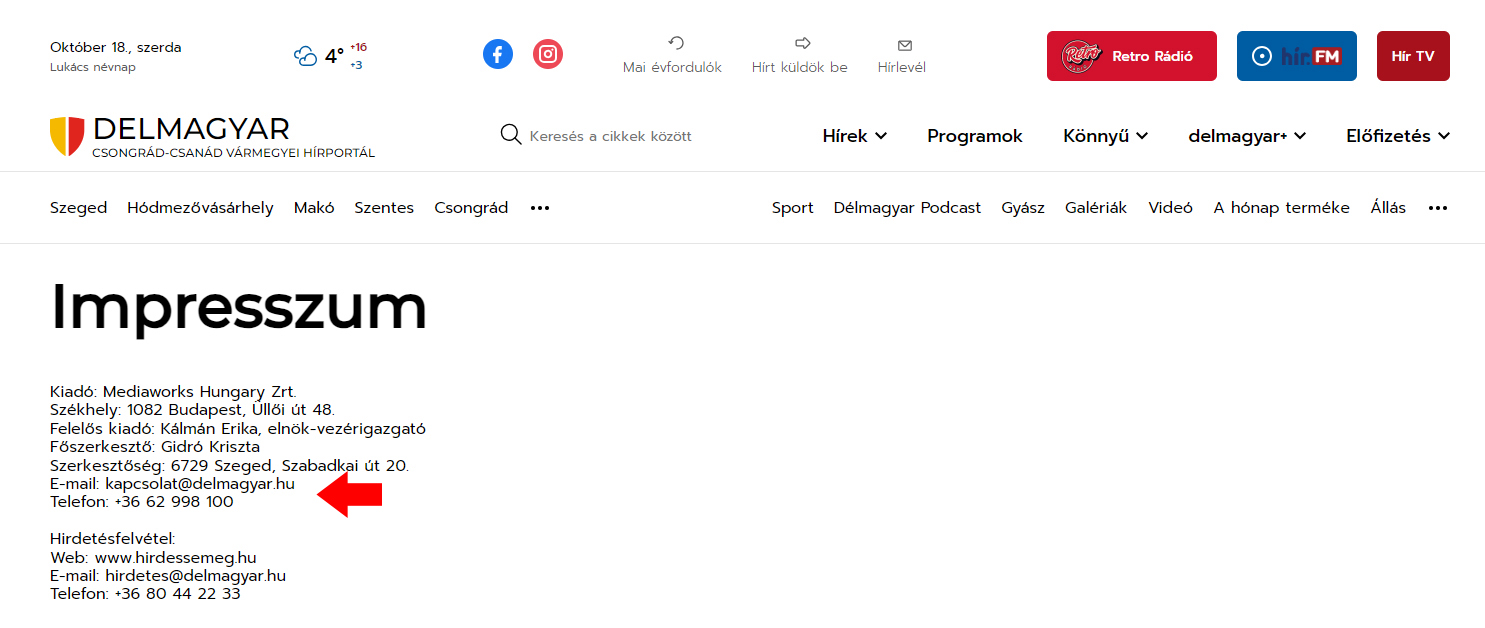Open the Programok menu item
The width and height of the screenshot is (1485, 628).
(x=975, y=136)
